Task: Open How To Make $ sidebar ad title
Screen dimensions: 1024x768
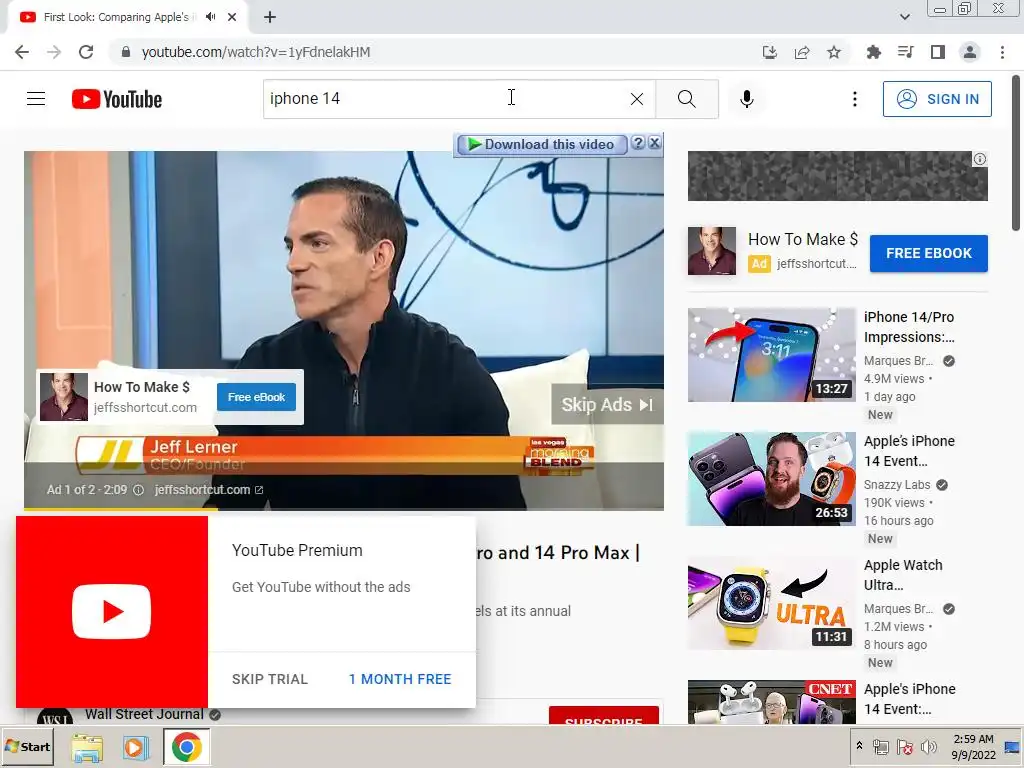Action: pos(803,240)
